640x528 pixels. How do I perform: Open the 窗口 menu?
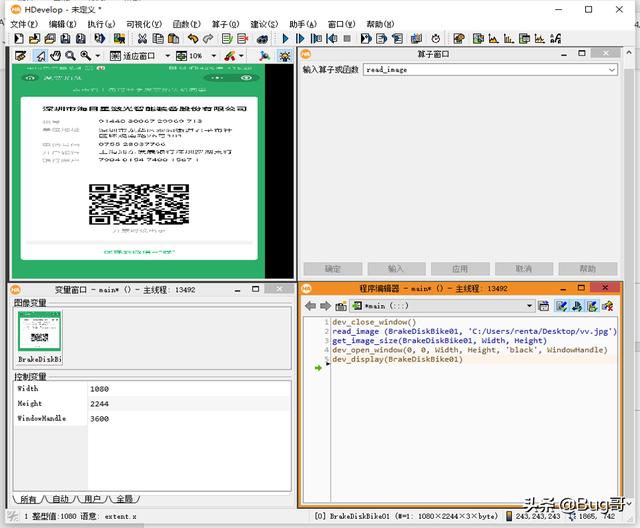(342, 24)
